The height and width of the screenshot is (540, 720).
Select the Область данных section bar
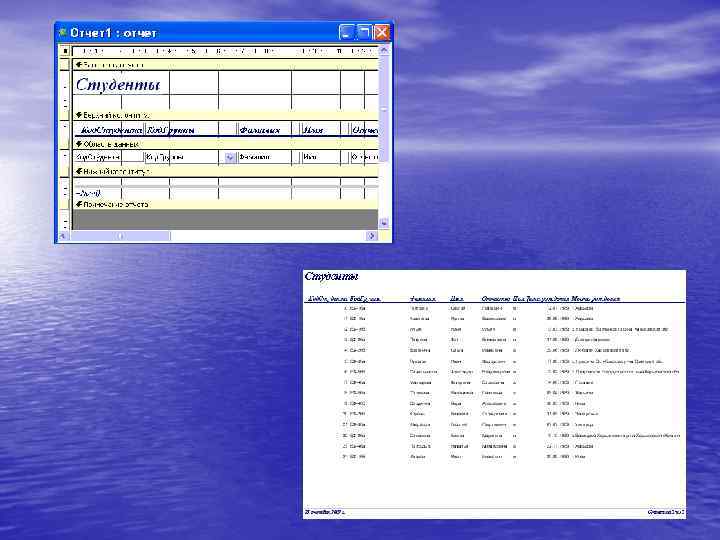tap(225, 144)
